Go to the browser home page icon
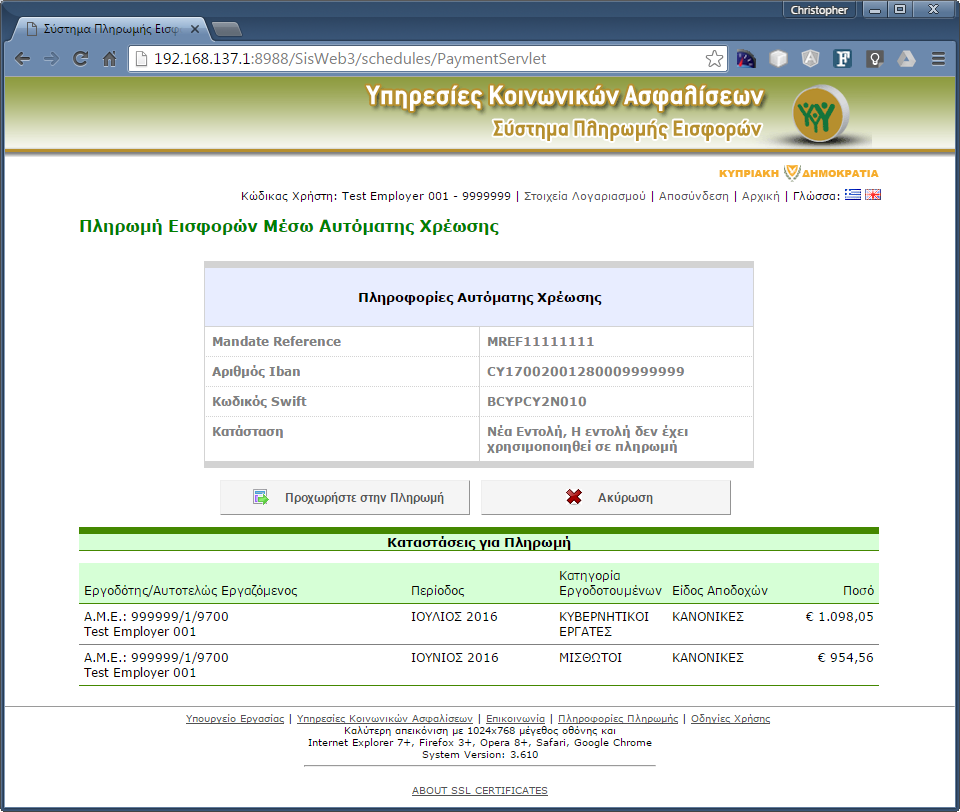The image size is (960, 812). pyautogui.click(x=110, y=59)
